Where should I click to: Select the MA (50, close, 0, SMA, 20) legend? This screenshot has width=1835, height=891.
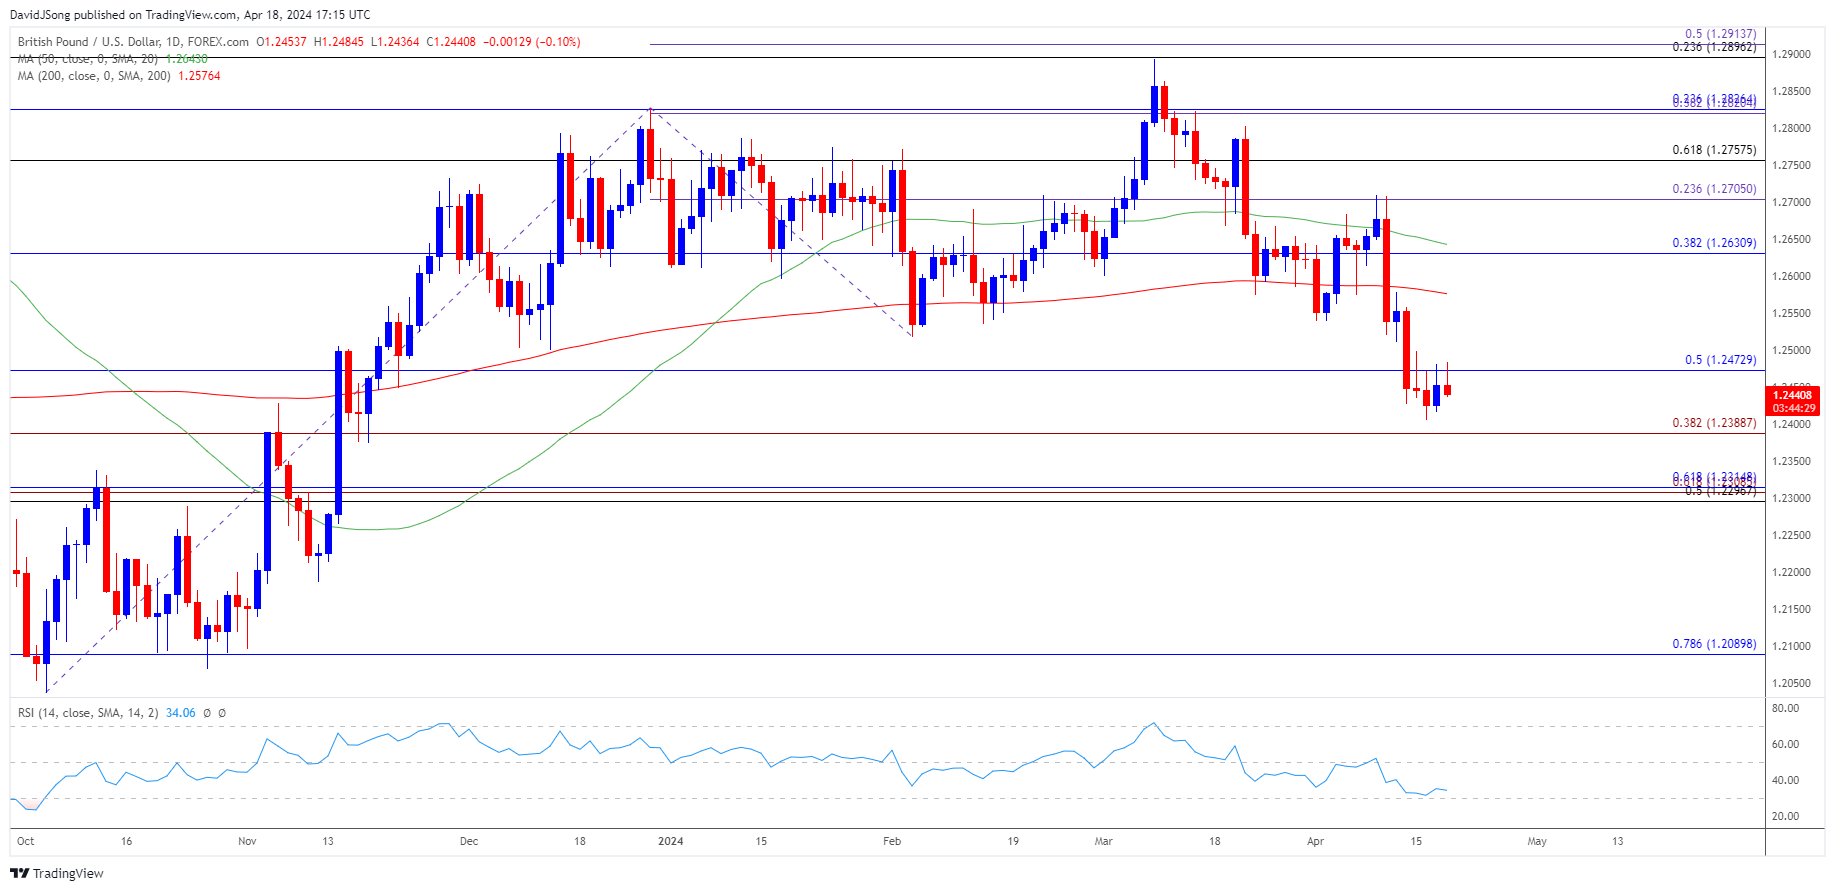[x=87, y=59]
